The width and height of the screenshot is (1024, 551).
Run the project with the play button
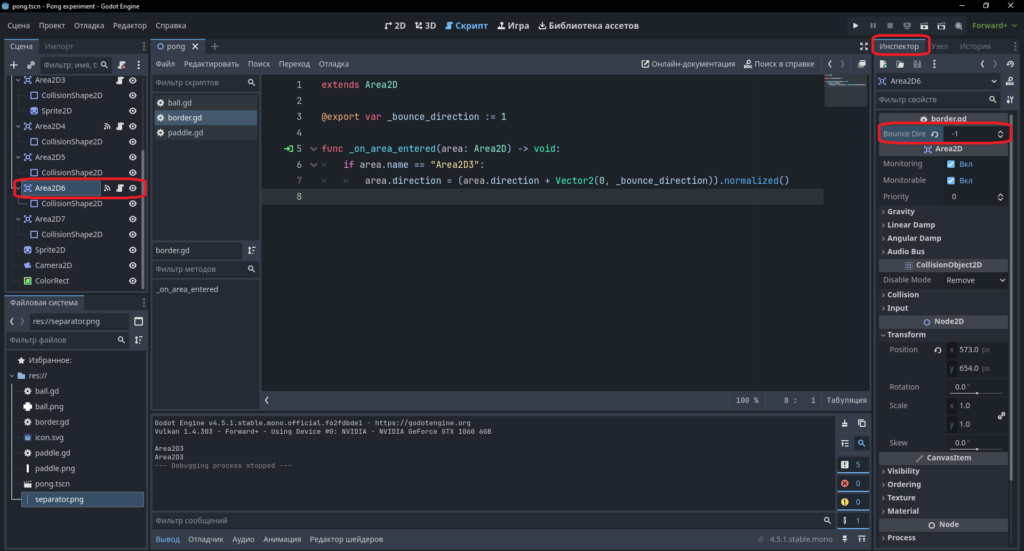pyautogui.click(x=855, y=25)
